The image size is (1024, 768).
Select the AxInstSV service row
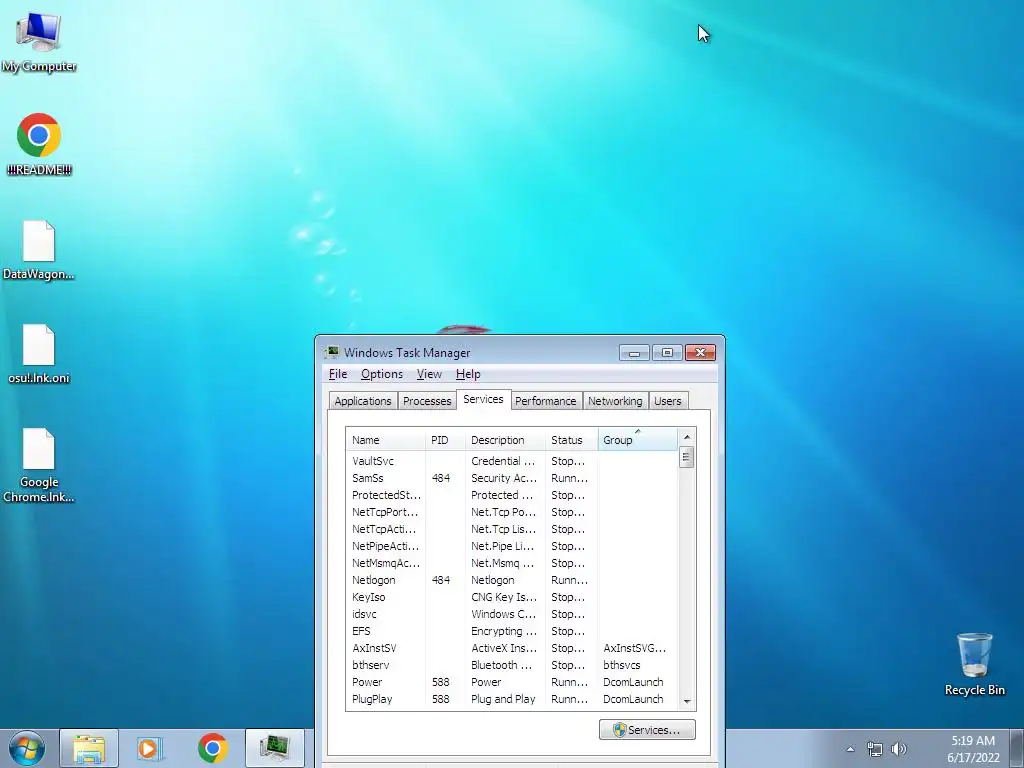tap(512, 648)
